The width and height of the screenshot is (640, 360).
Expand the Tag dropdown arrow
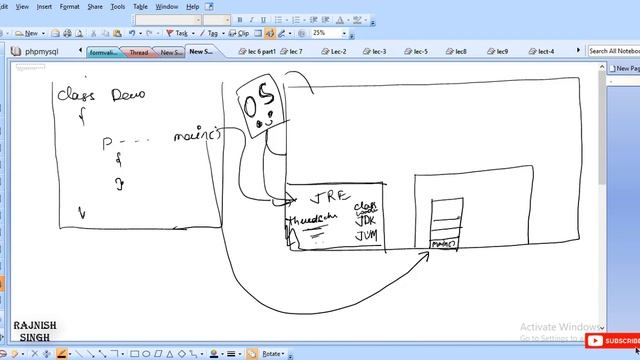[x=223, y=33]
